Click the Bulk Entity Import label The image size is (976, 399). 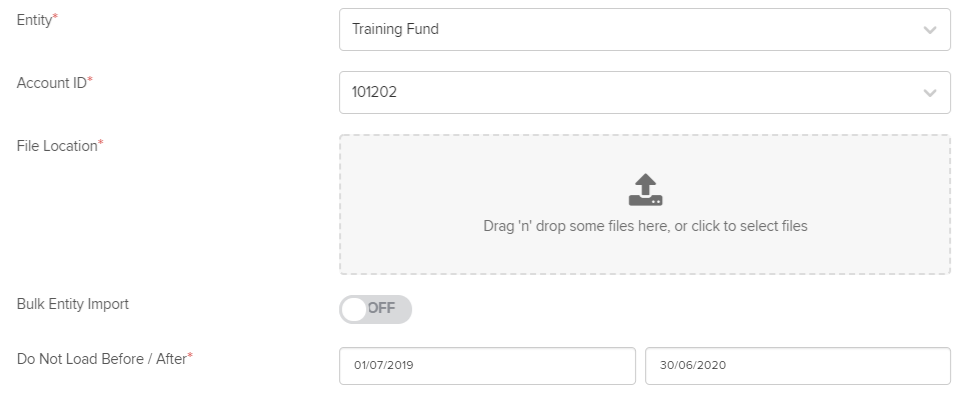(x=73, y=304)
